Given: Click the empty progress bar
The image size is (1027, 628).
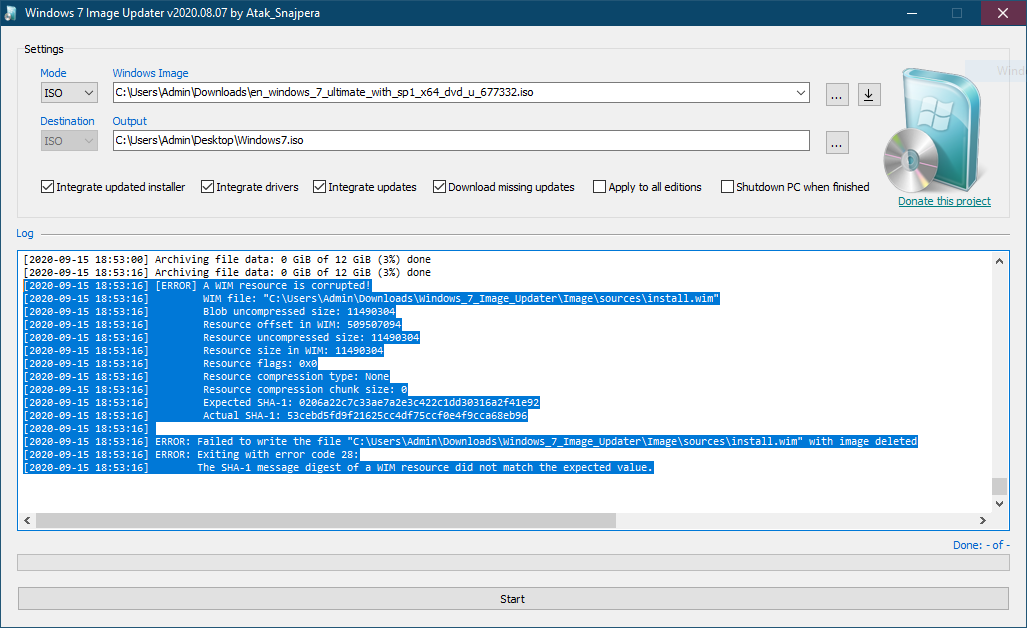Looking at the screenshot, I should click(513, 563).
